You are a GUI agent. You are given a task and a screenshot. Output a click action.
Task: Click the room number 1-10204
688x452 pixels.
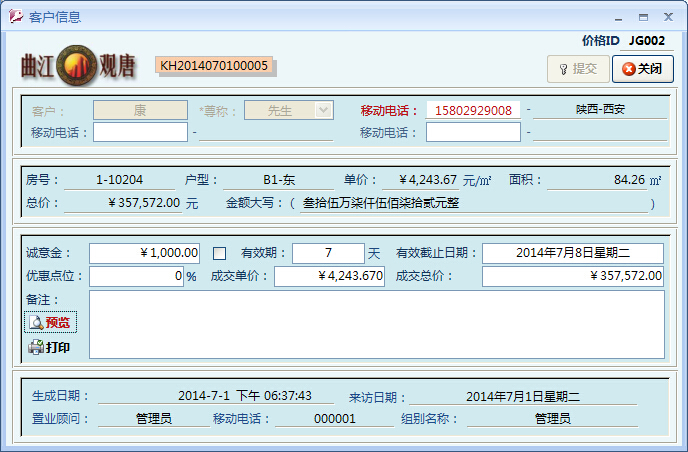119,179
